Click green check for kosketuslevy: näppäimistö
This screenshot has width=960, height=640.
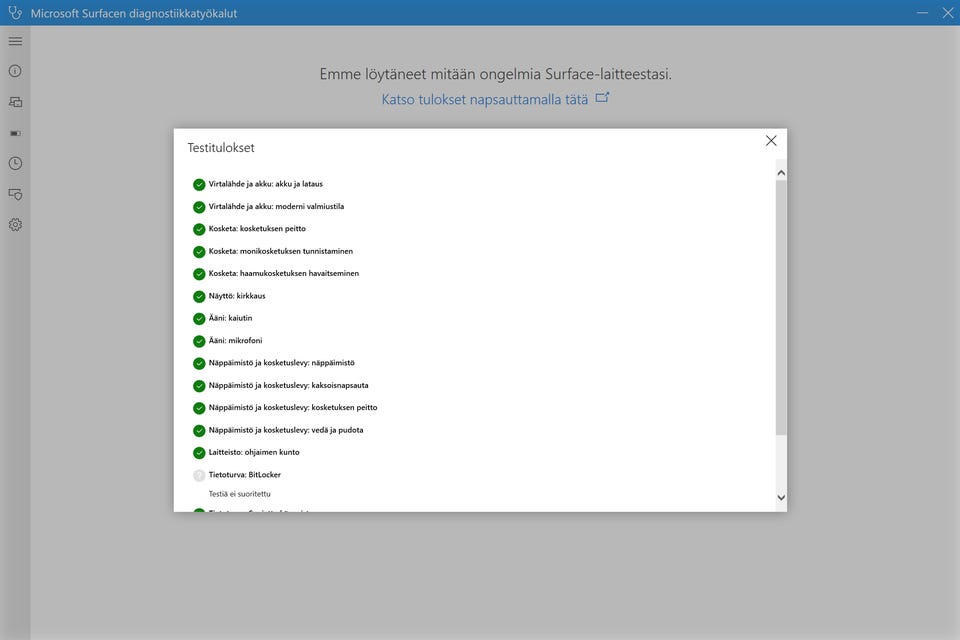(x=199, y=363)
